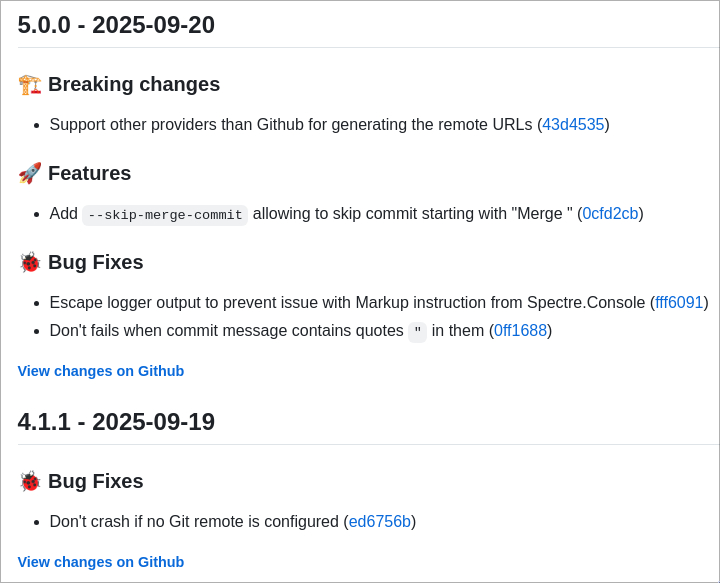720x583 pixels.
Task: Open commit link 0ff1688
Action: coord(520,331)
